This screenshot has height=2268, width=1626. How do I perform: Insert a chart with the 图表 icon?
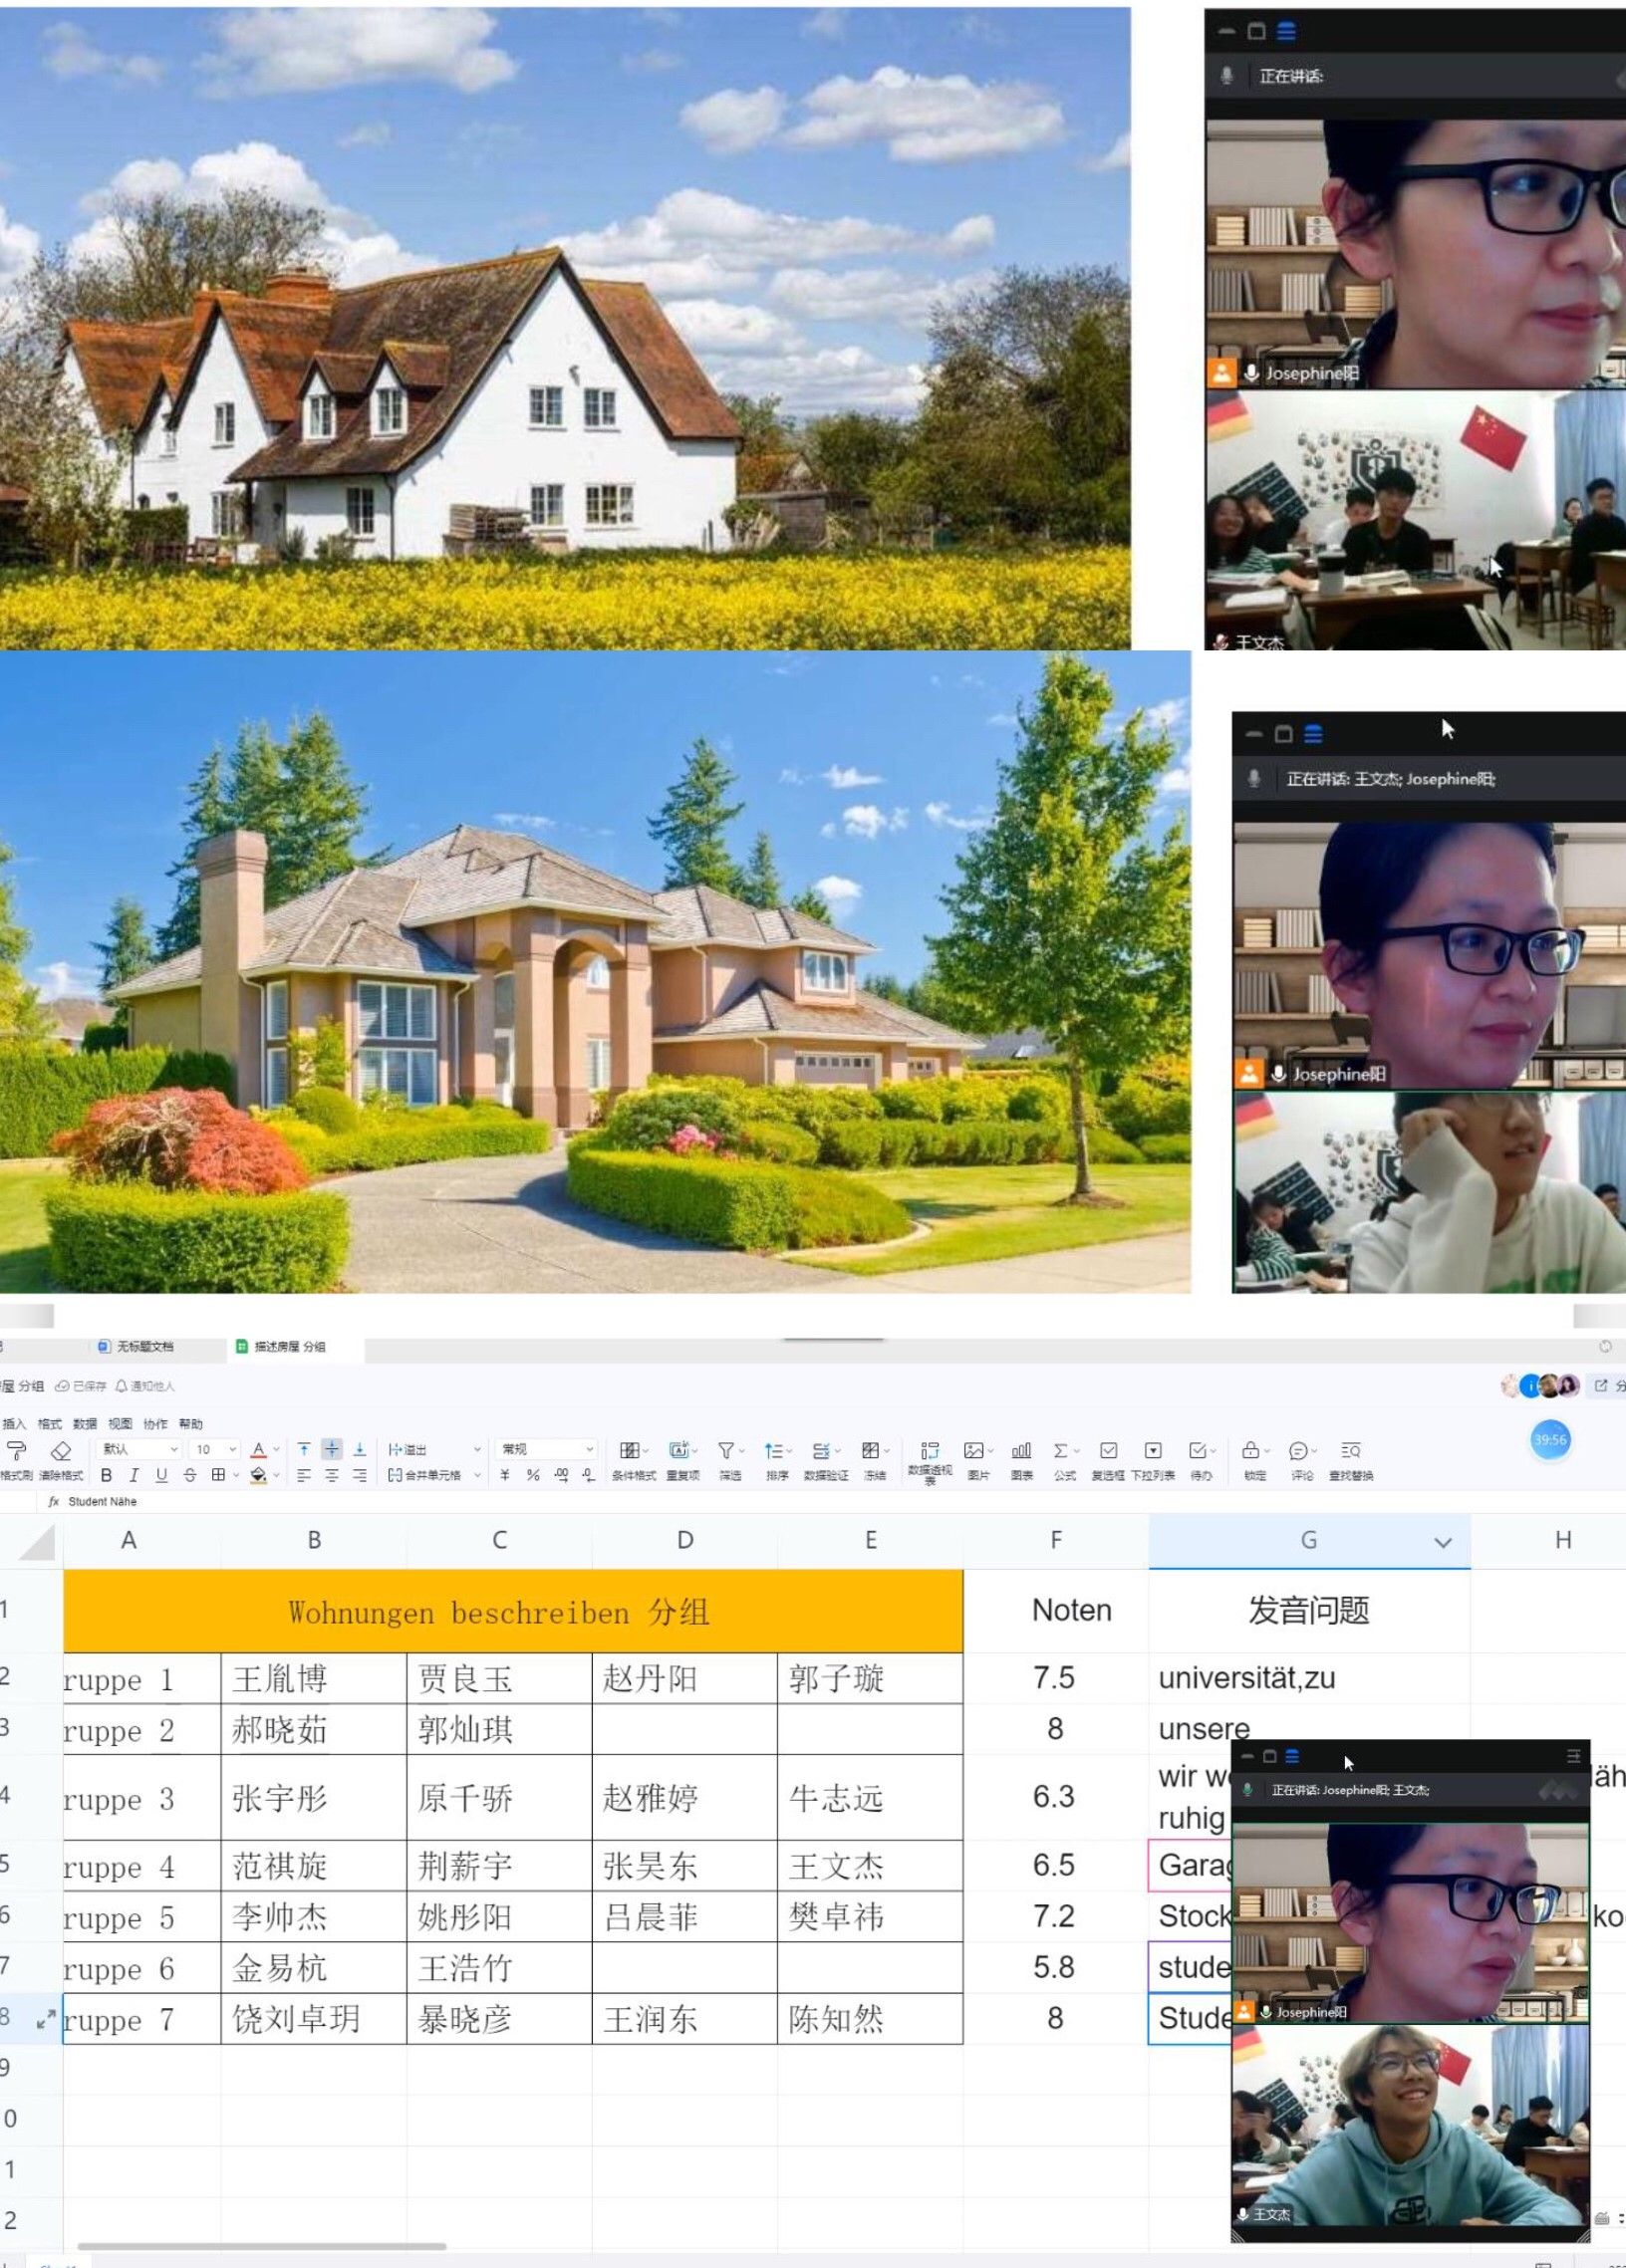point(1021,1450)
